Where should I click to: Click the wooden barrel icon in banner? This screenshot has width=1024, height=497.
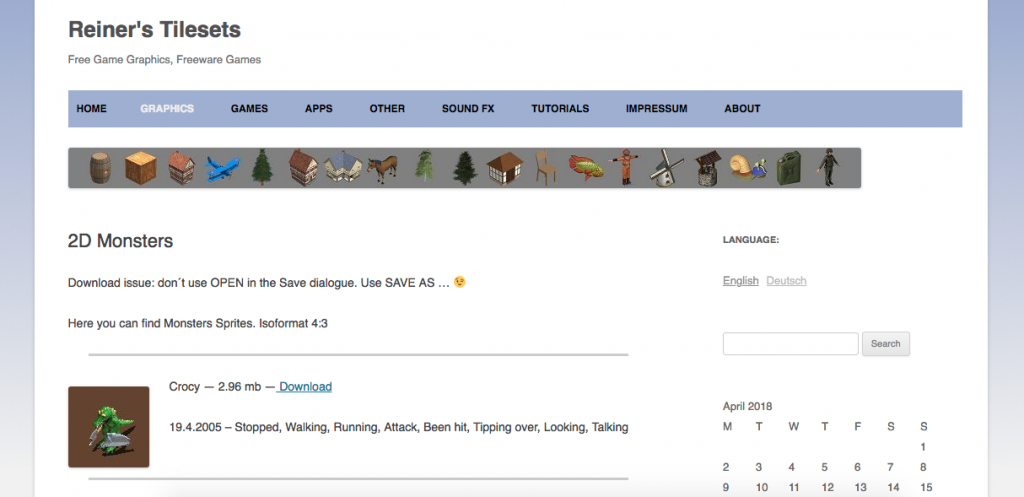tap(99, 167)
